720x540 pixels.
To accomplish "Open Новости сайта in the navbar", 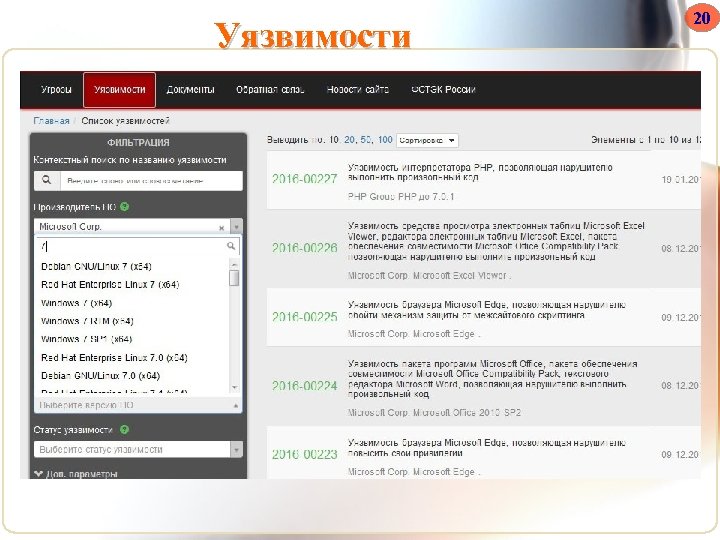I will [x=358, y=90].
